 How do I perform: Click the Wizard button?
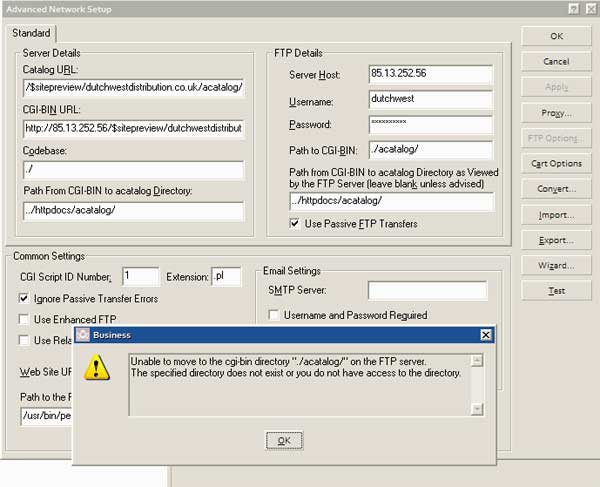(556, 266)
